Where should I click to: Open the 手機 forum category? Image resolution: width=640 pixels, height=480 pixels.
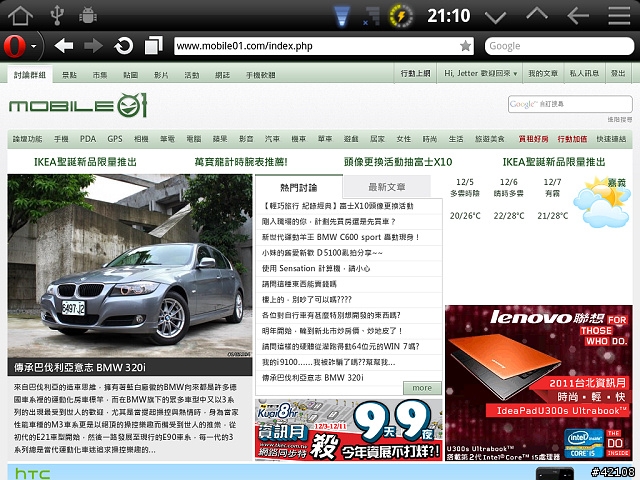61,139
